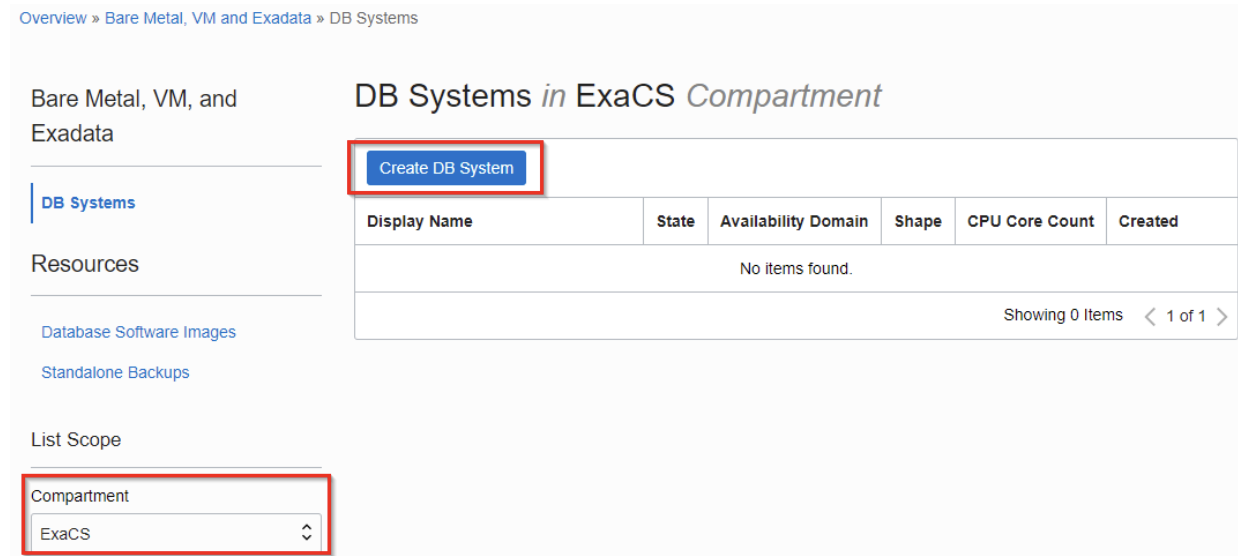Click the Shape column header
Viewport: 1238px width, 556px height.
(x=917, y=222)
